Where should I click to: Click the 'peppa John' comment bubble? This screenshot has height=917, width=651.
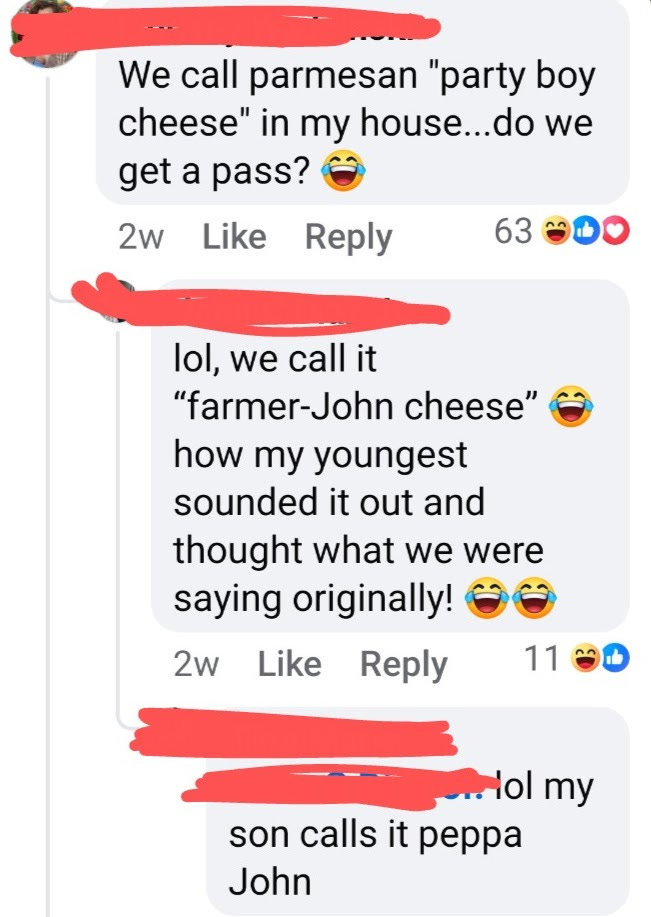click(x=418, y=810)
